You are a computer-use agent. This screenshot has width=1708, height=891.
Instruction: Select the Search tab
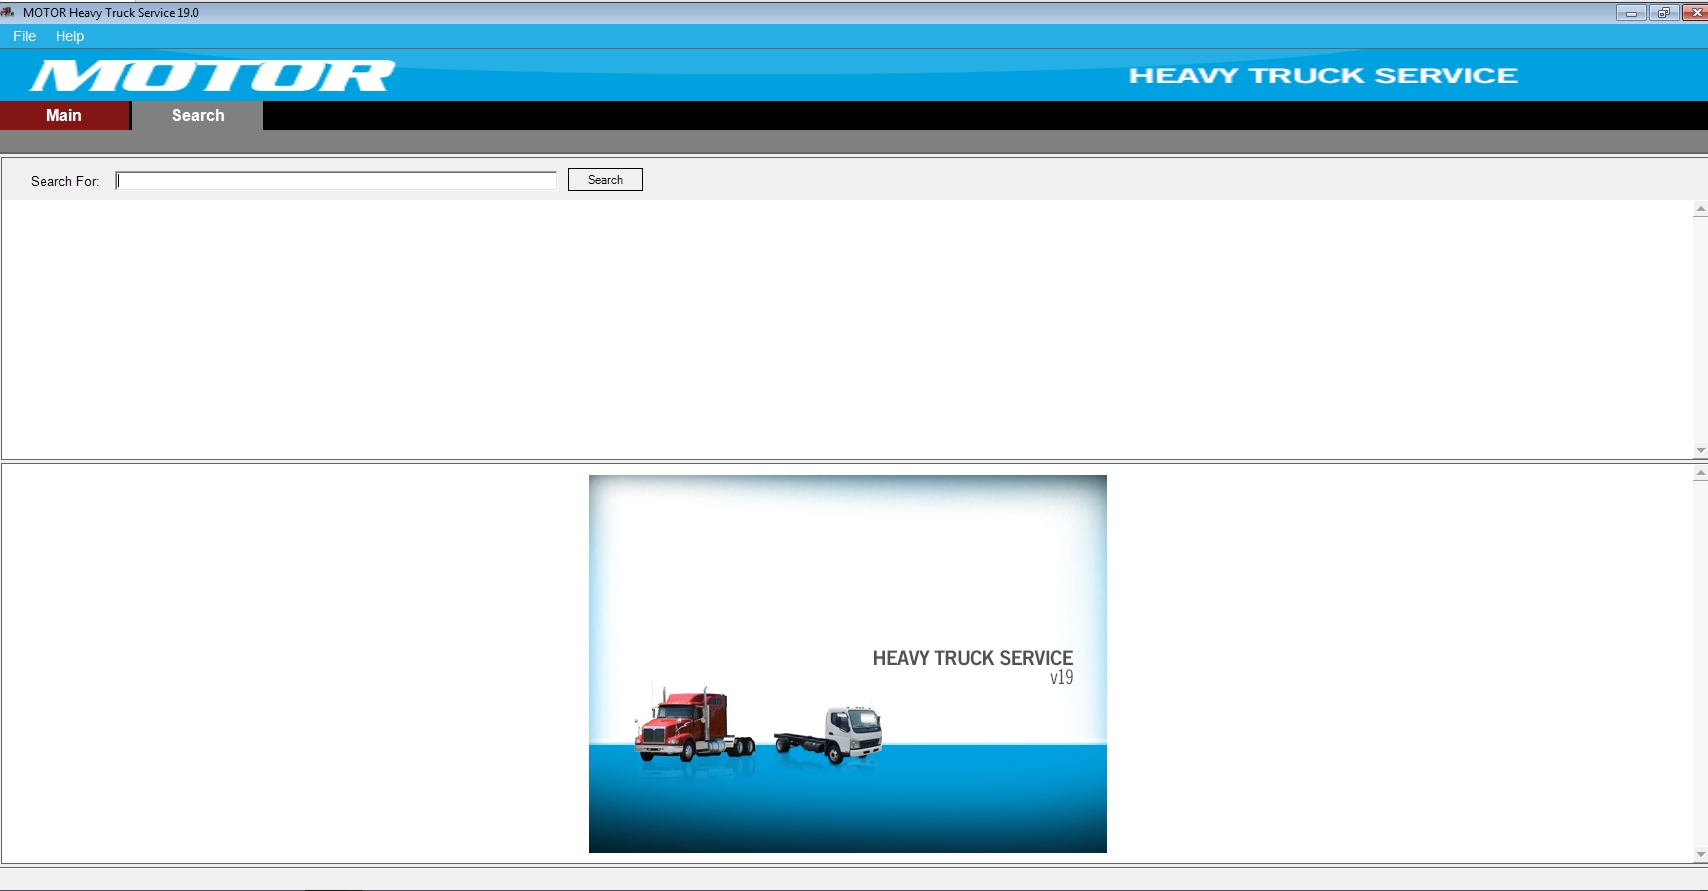[198, 115]
